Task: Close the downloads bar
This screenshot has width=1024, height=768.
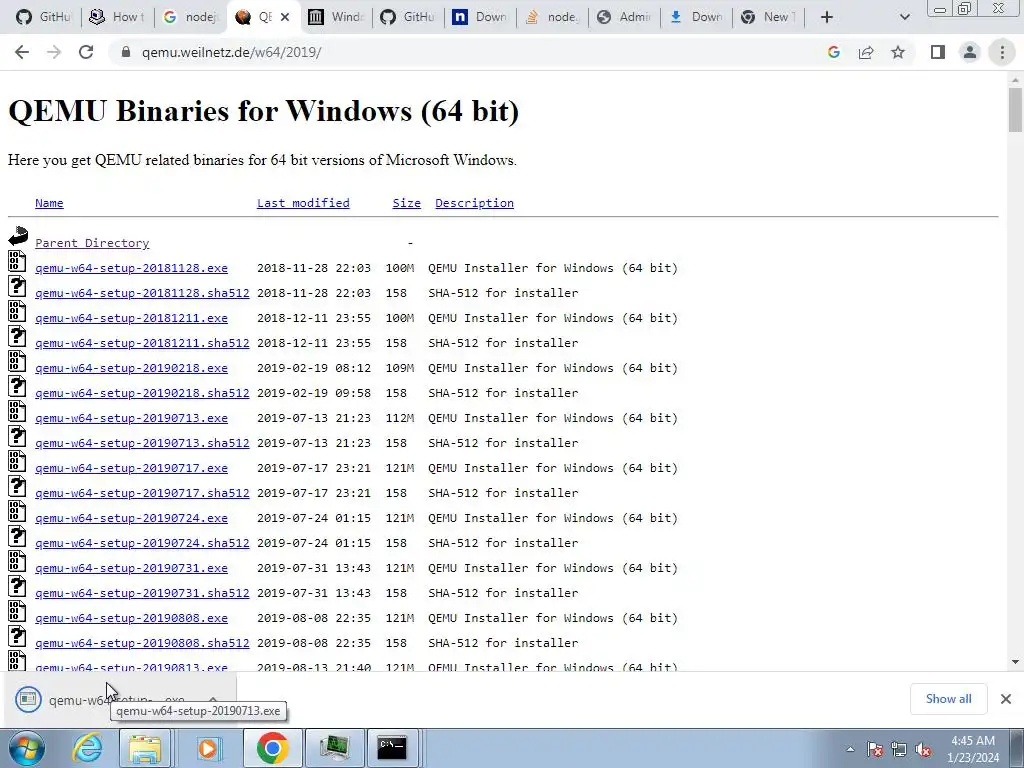Action: (x=1006, y=699)
